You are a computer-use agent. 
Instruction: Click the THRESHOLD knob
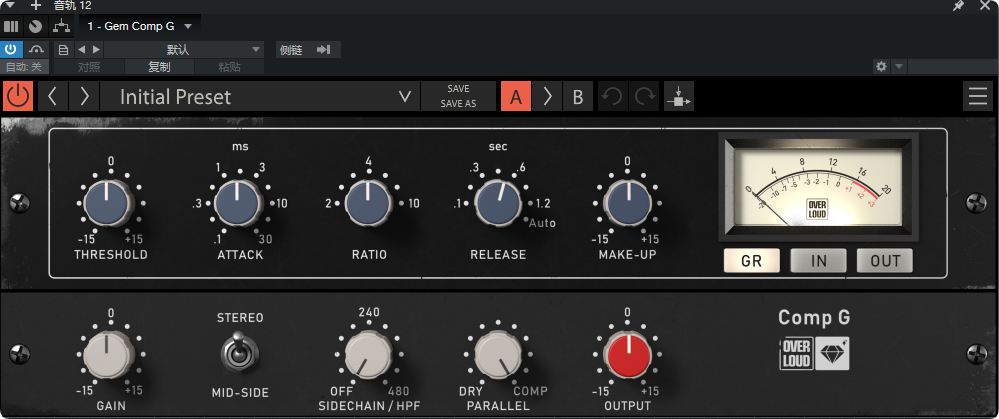pyautogui.click(x=107, y=203)
